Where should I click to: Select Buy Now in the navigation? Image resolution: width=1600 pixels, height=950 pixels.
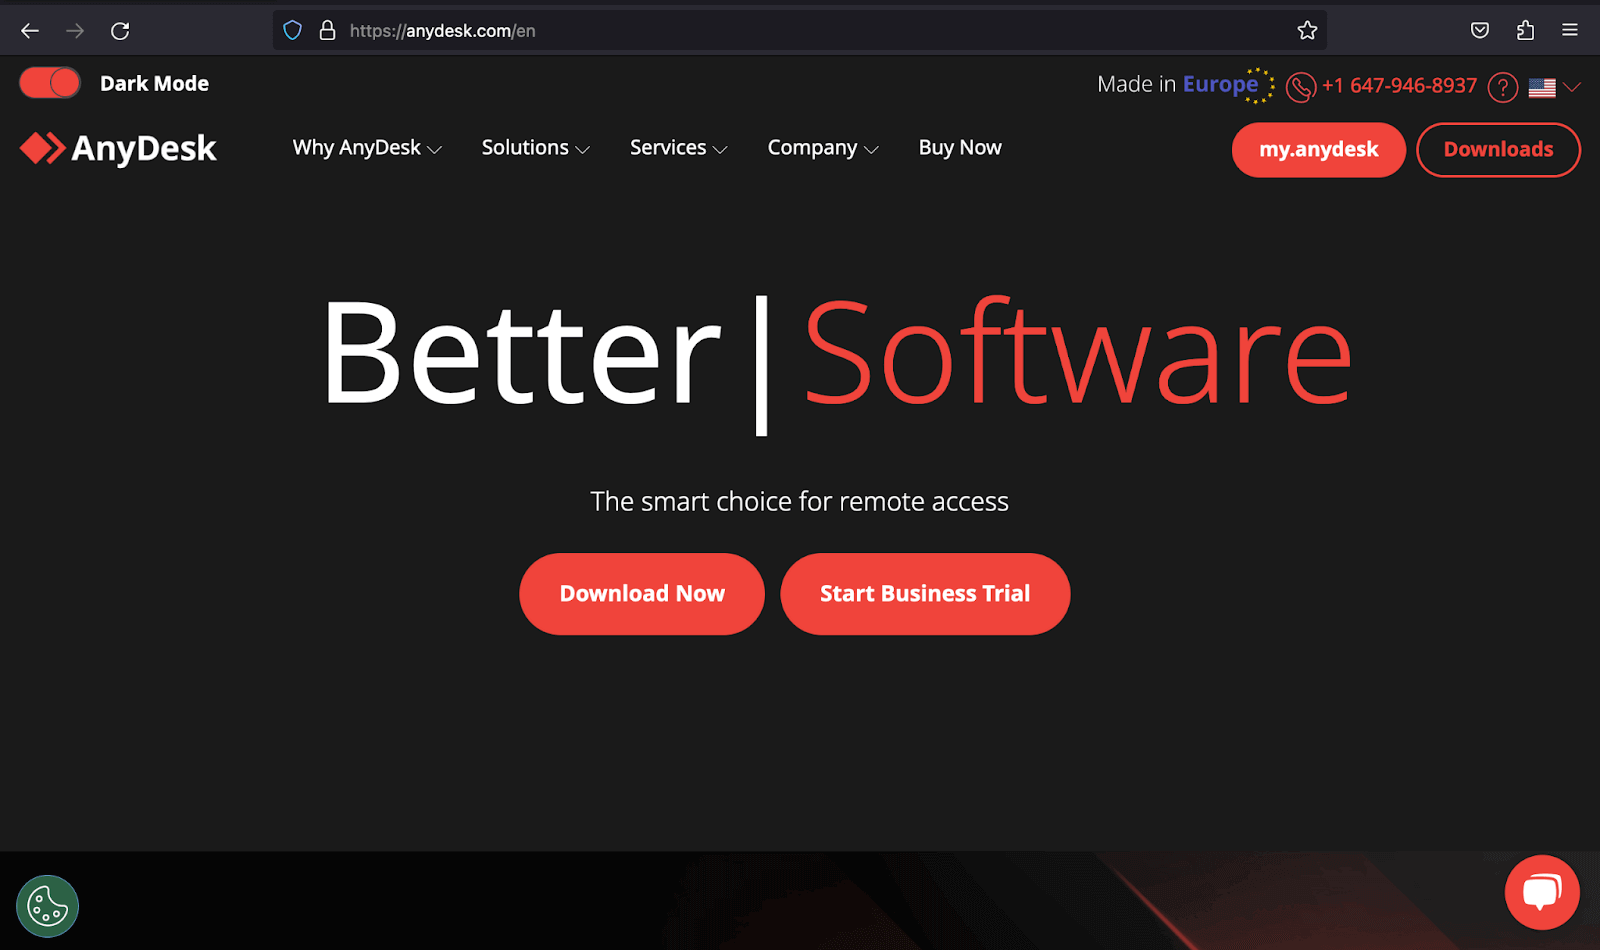click(x=959, y=147)
